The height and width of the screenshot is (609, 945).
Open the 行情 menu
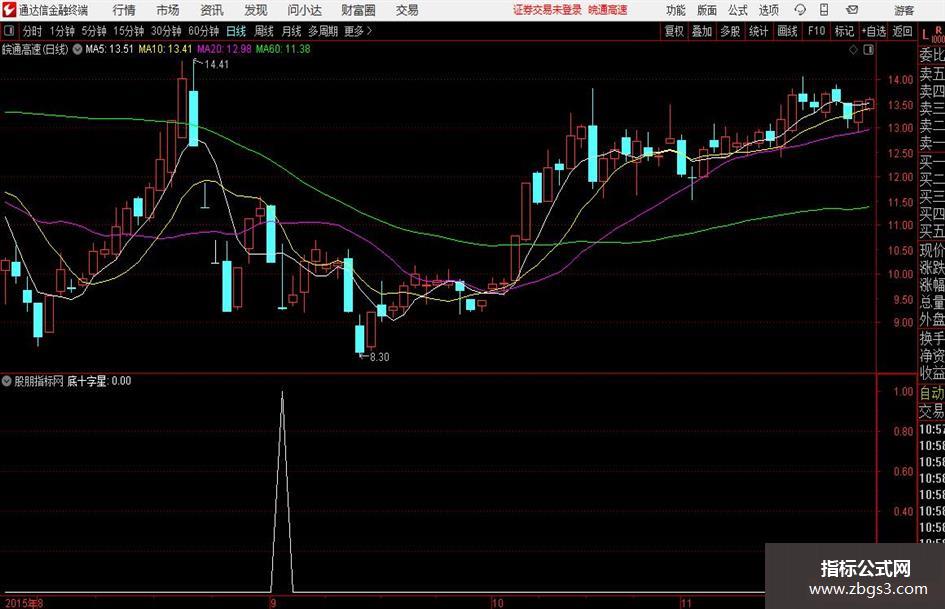124,10
